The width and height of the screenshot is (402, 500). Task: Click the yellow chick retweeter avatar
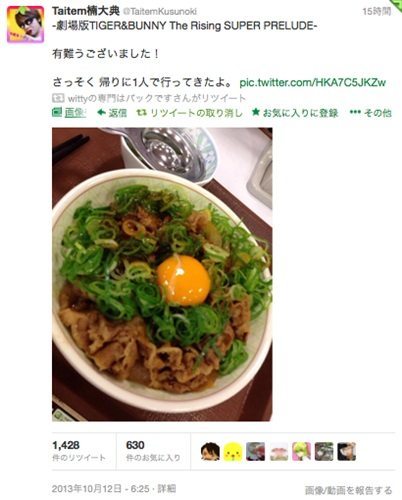233,452
